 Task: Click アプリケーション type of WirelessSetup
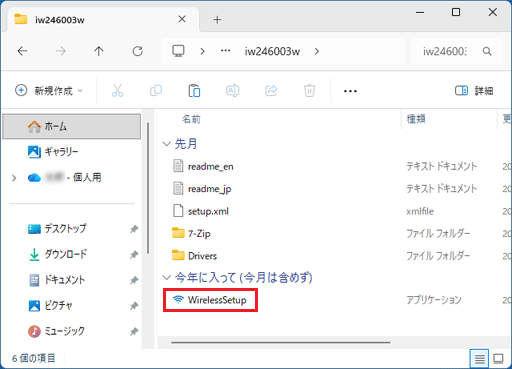click(x=434, y=300)
